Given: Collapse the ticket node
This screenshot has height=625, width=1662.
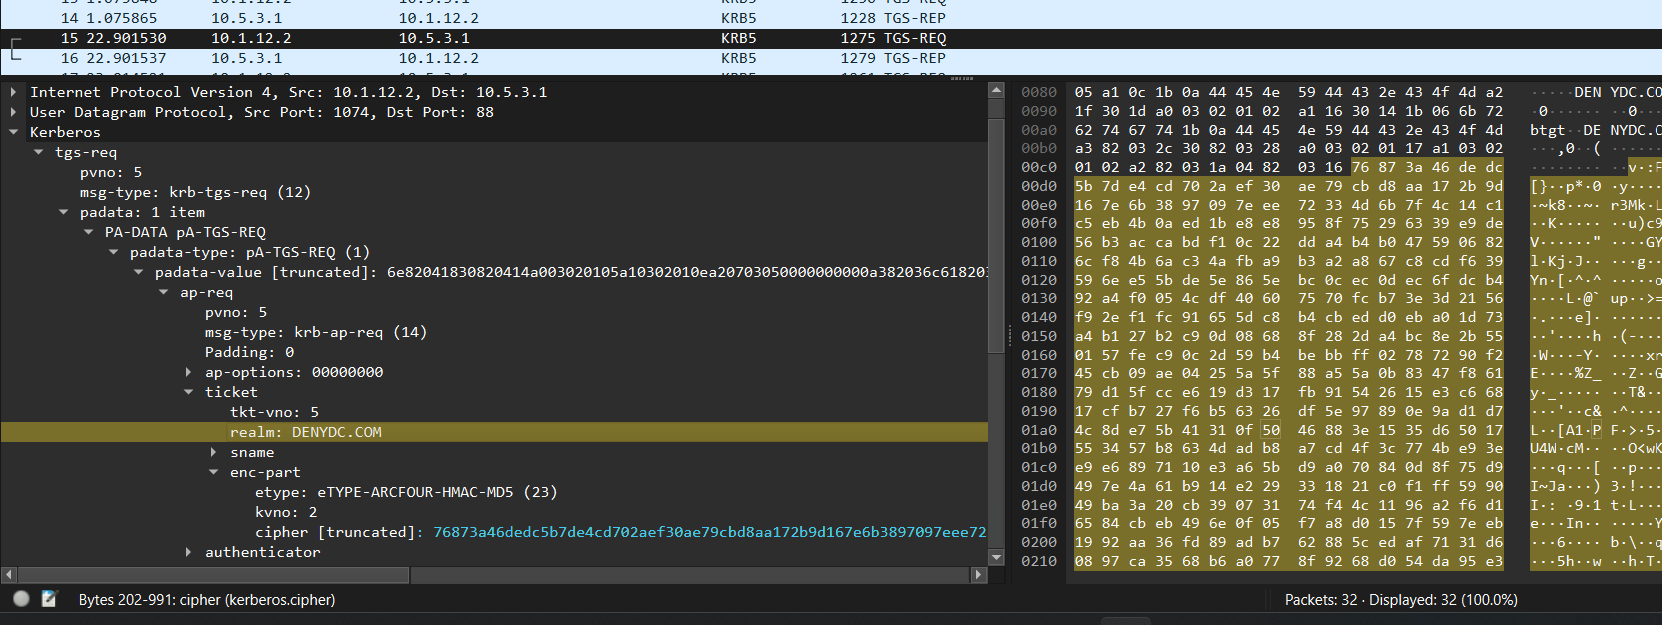Looking at the screenshot, I should click(x=188, y=392).
